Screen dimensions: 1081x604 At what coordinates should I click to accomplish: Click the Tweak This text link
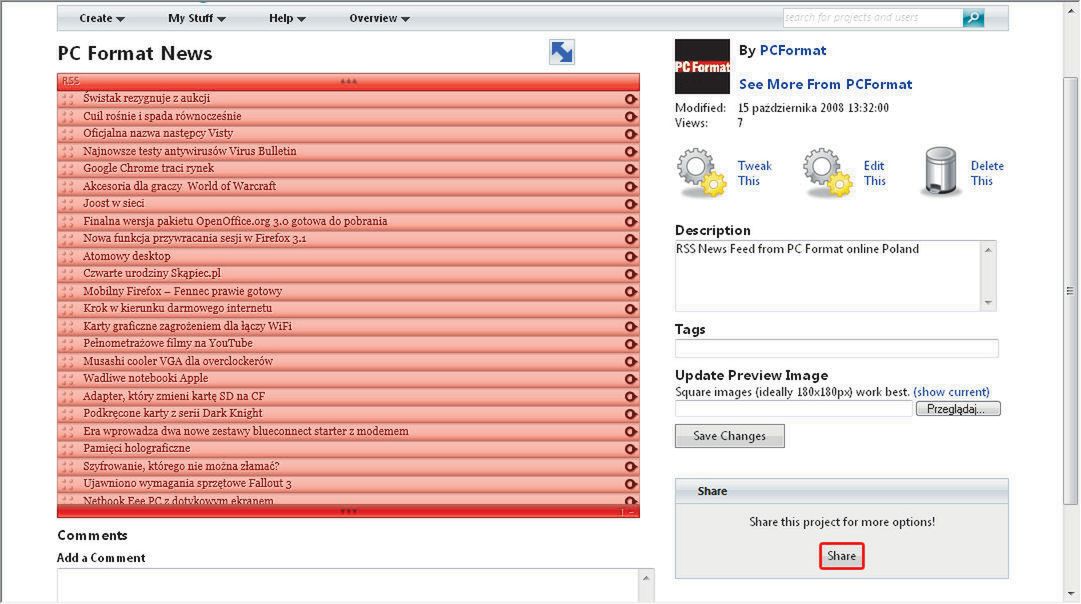[x=754, y=173]
